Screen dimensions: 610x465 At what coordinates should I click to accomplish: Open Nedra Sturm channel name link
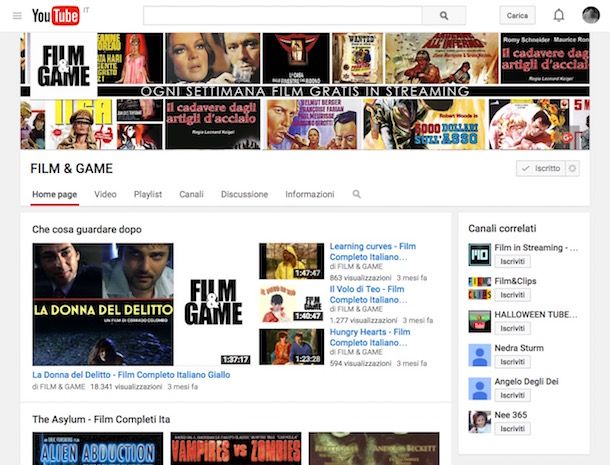(x=519, y=348)
